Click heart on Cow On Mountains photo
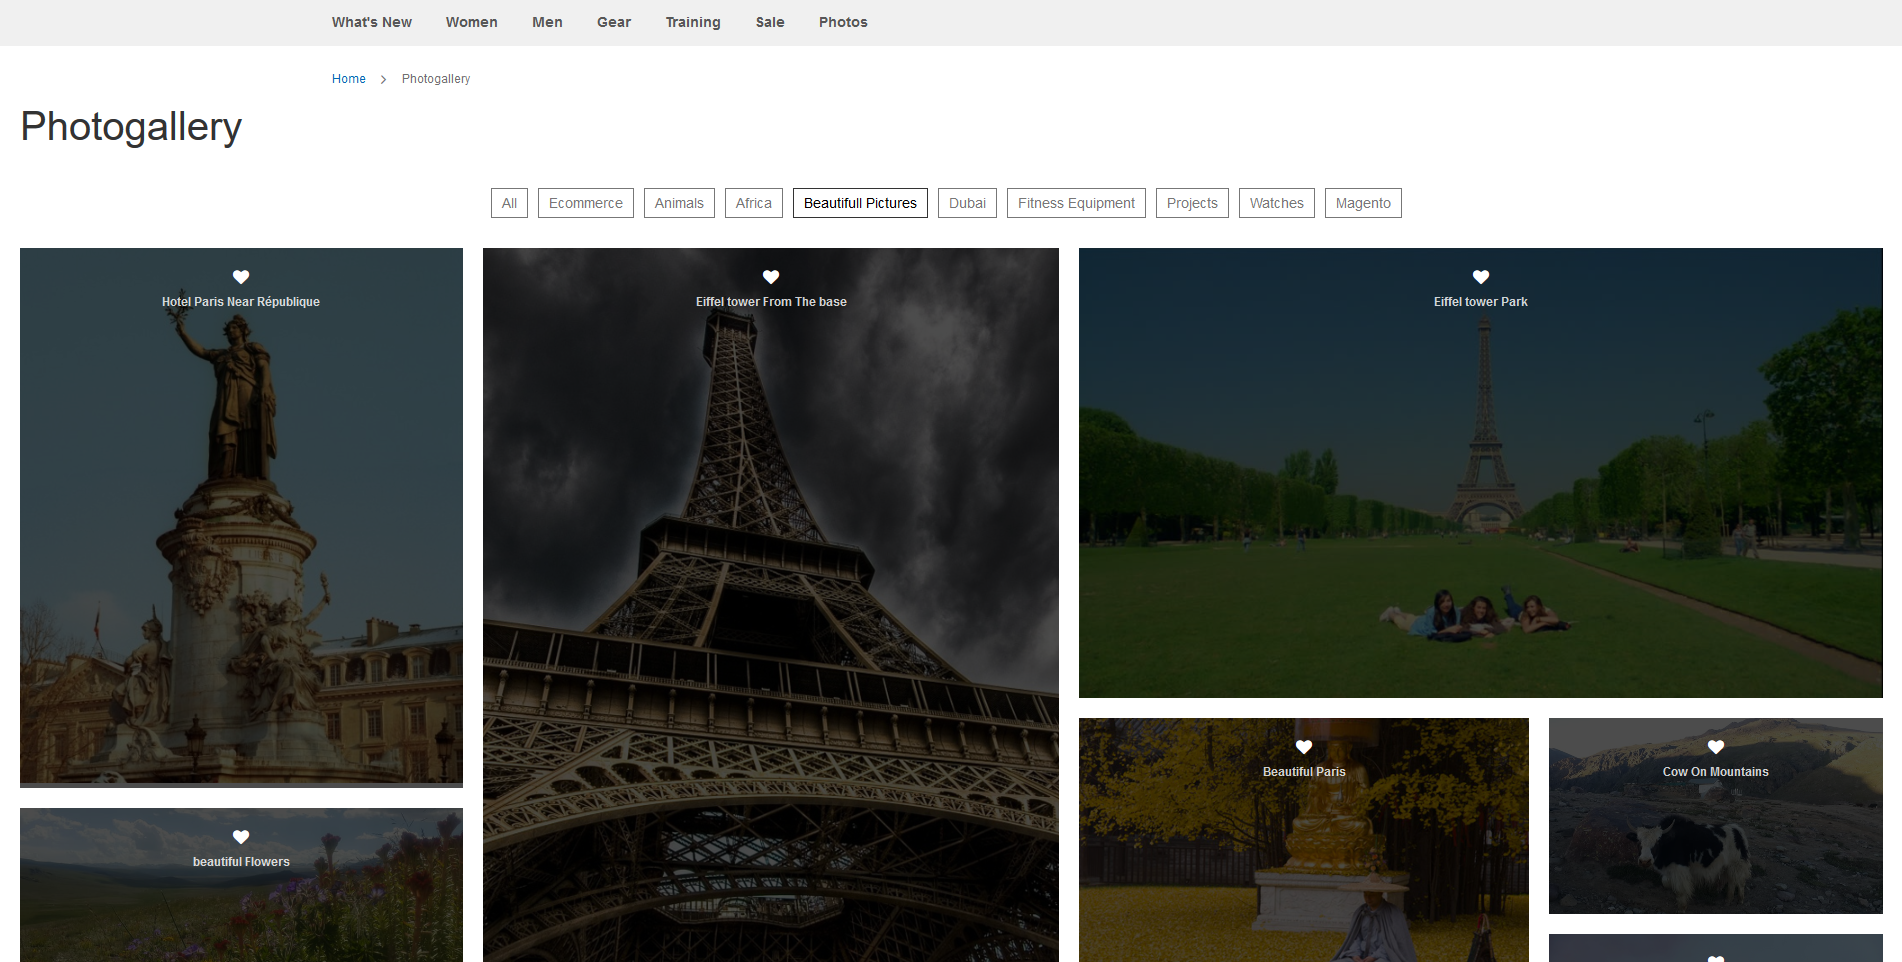The height and width of the screenshot is (962, 1902). pos(1716,747)
